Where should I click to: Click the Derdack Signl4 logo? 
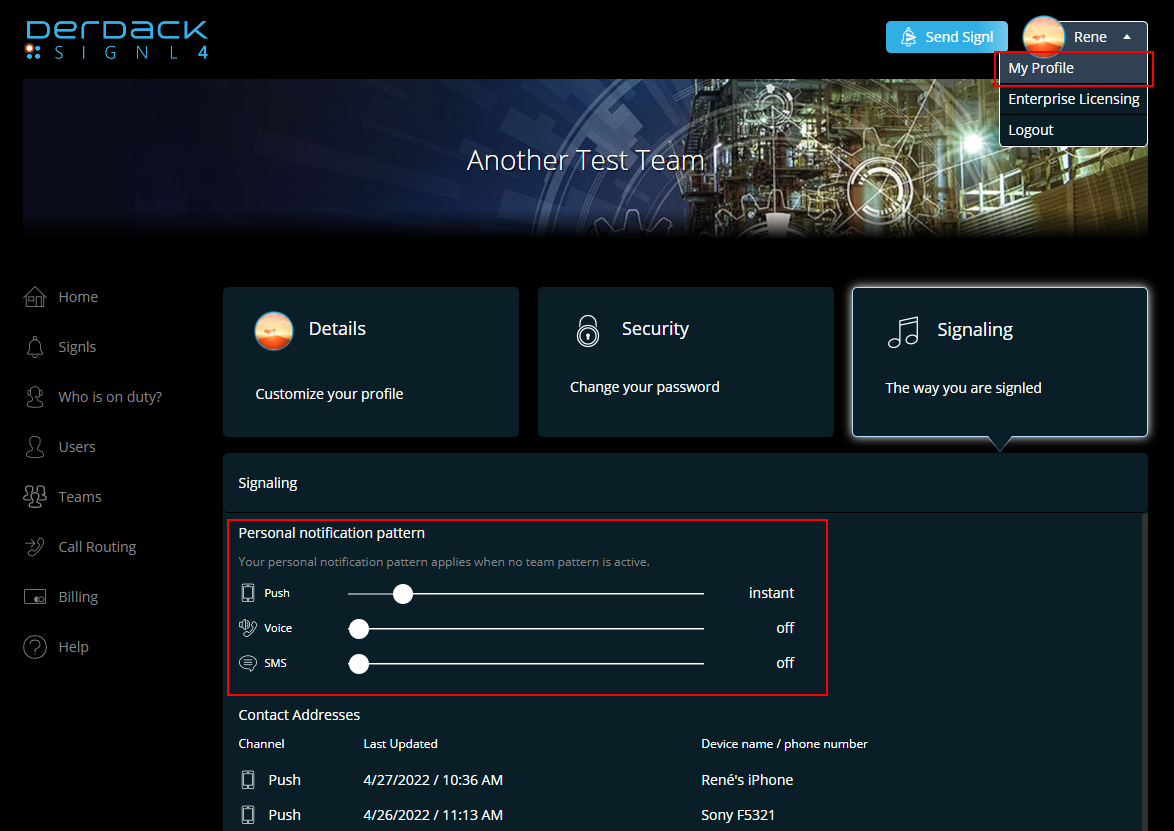[x=117, y=40]
